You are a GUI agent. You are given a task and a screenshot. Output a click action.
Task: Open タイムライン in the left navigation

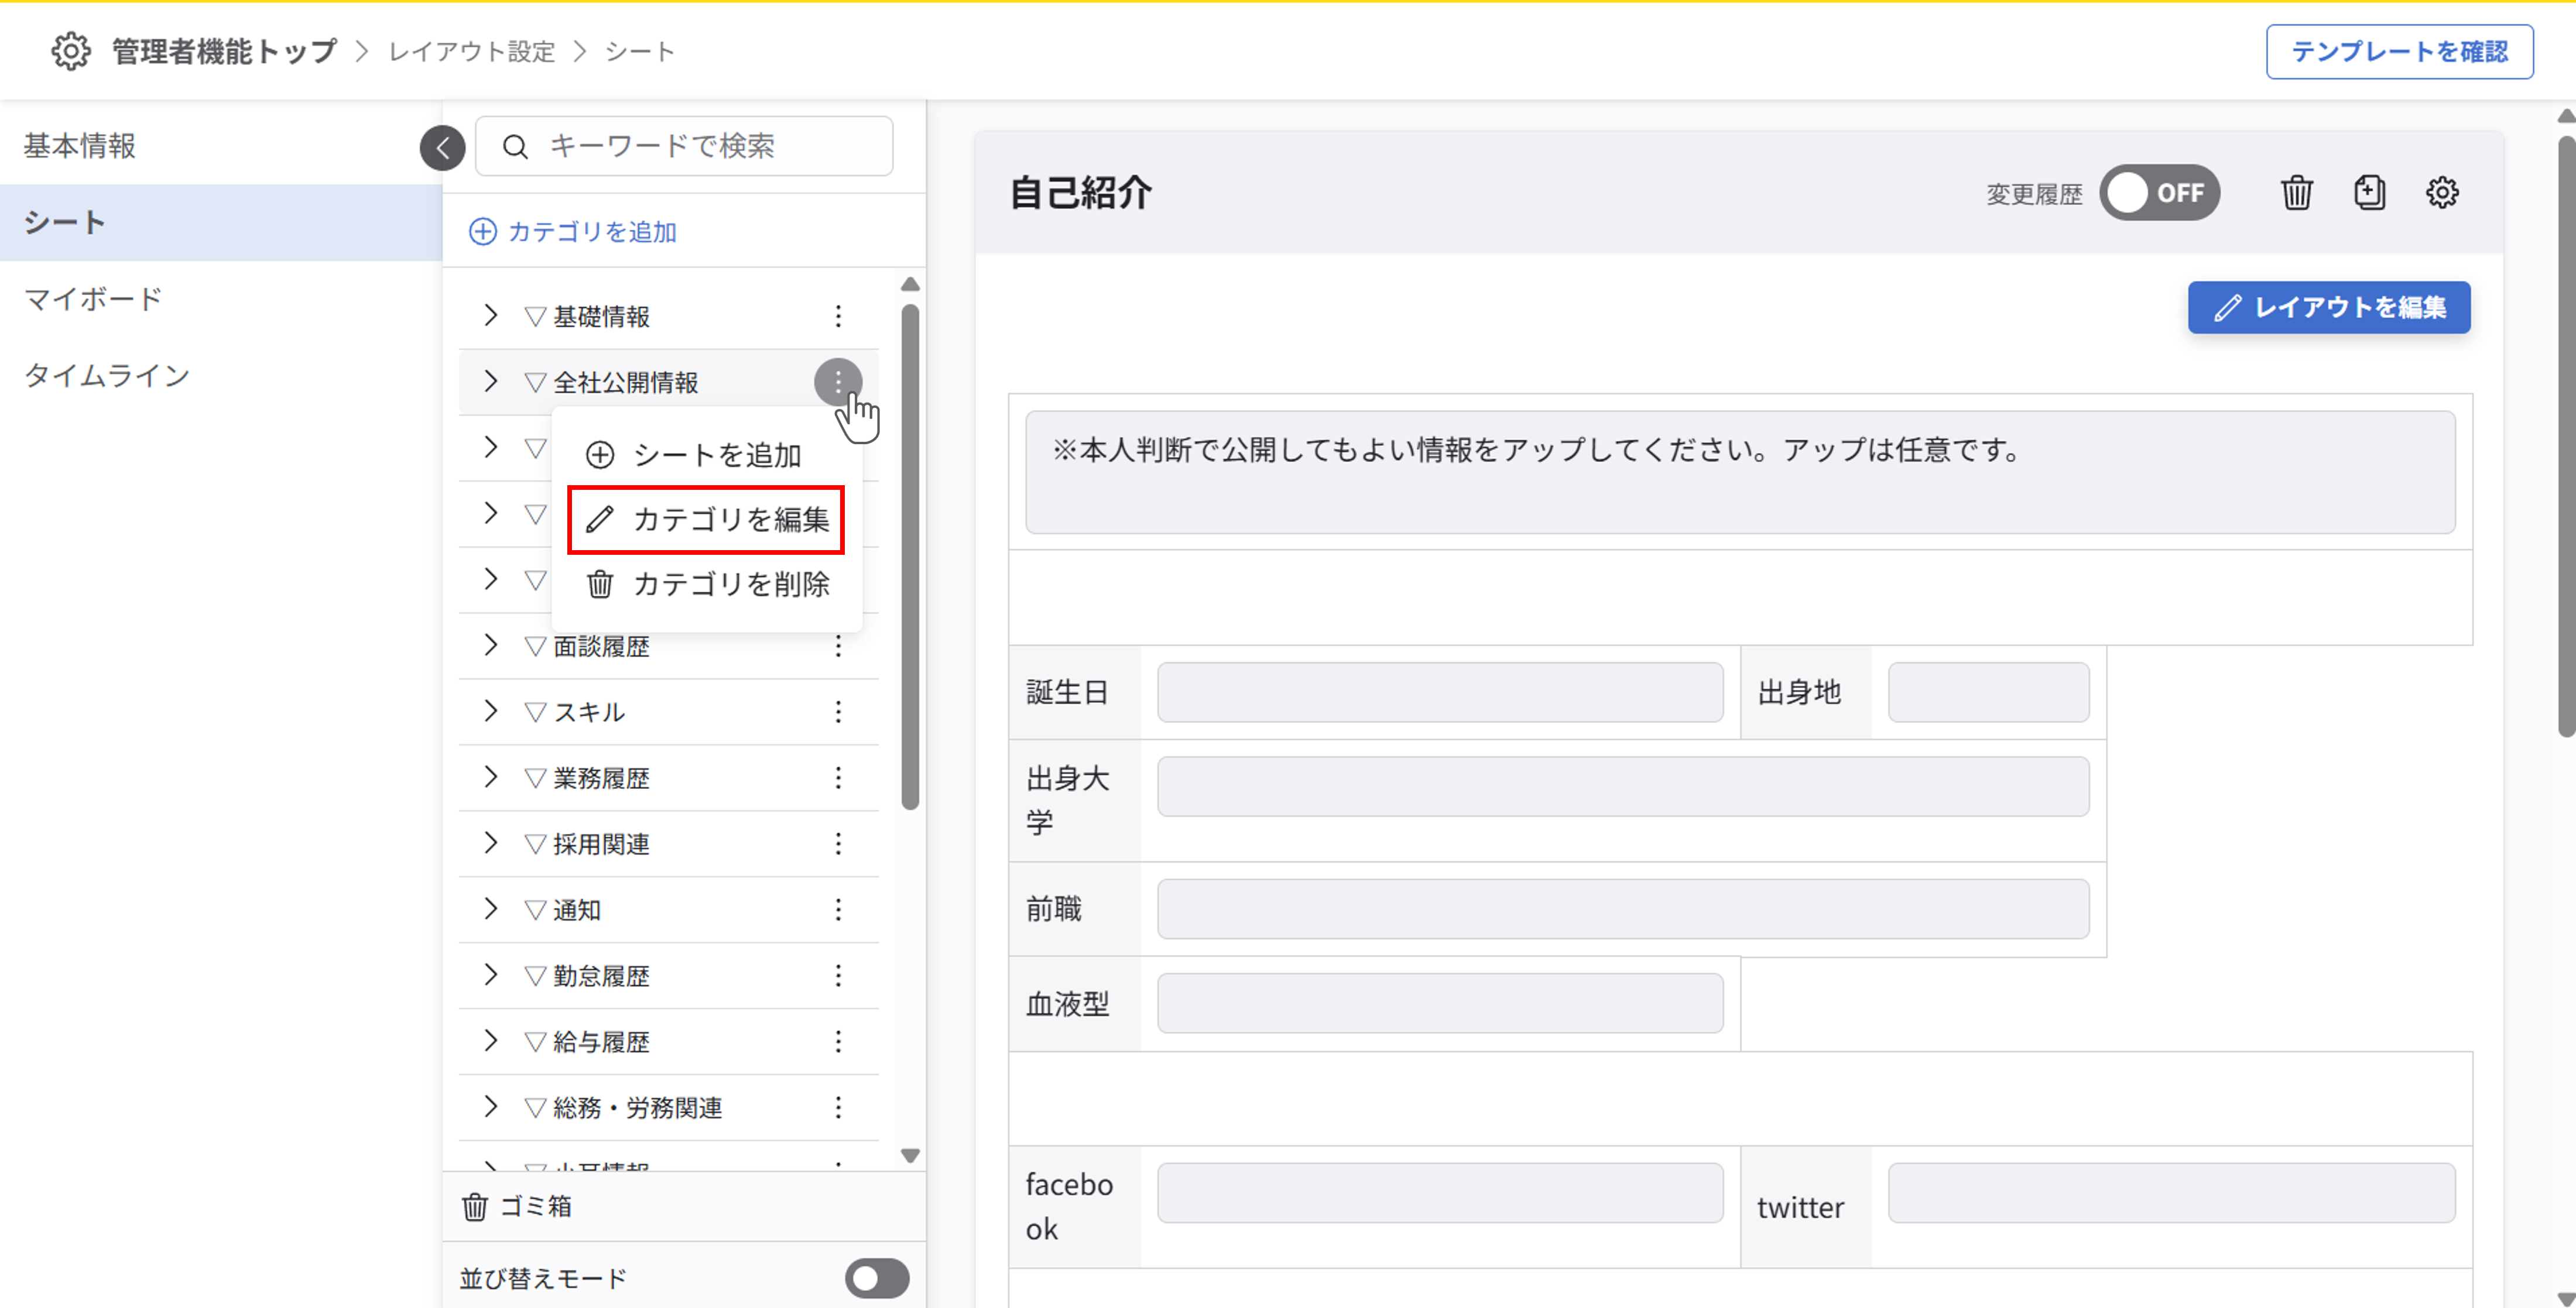221,376
